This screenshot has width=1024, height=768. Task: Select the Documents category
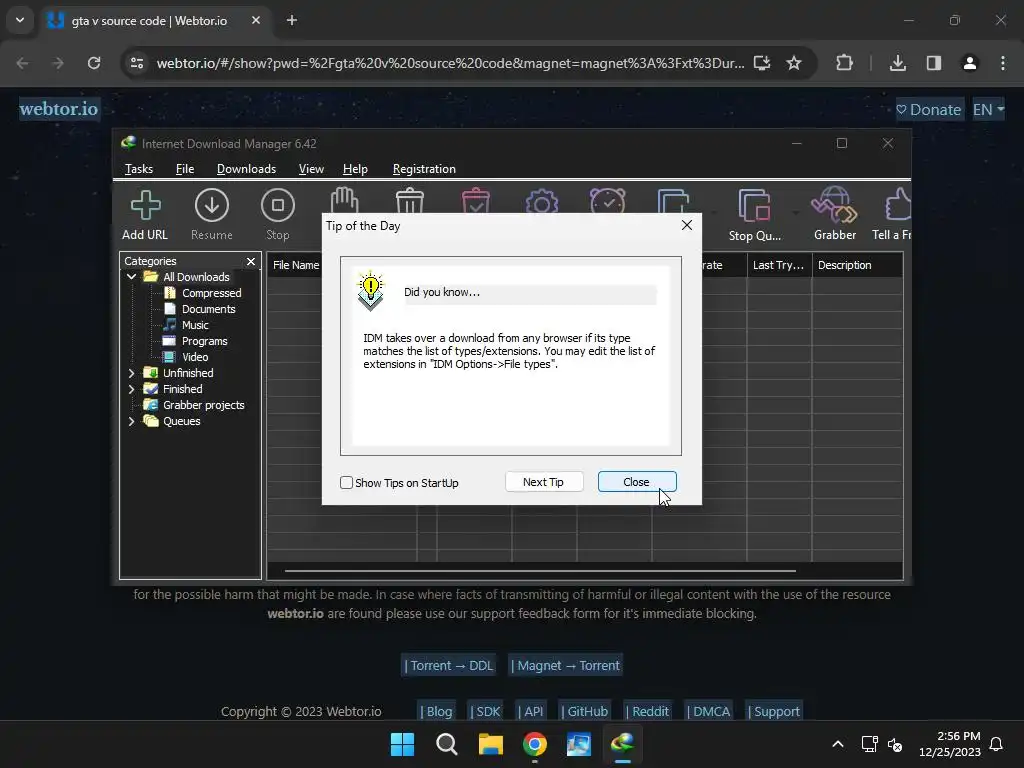pos(208,309)
